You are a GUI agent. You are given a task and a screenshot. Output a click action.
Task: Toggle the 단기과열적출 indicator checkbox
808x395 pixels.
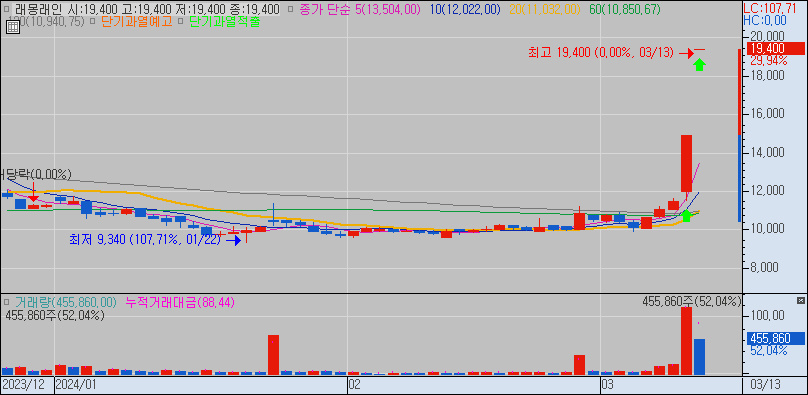click(180, 22)
